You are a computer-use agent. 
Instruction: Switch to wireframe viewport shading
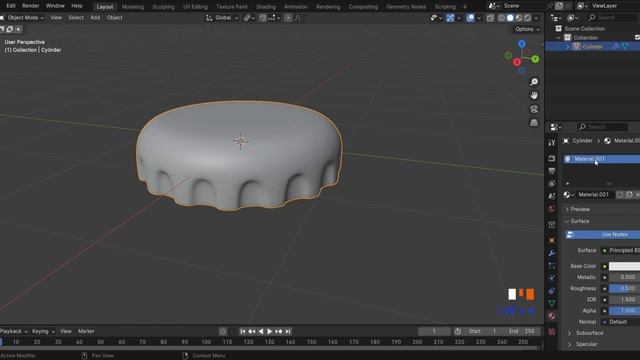click(x=501, y=18)
